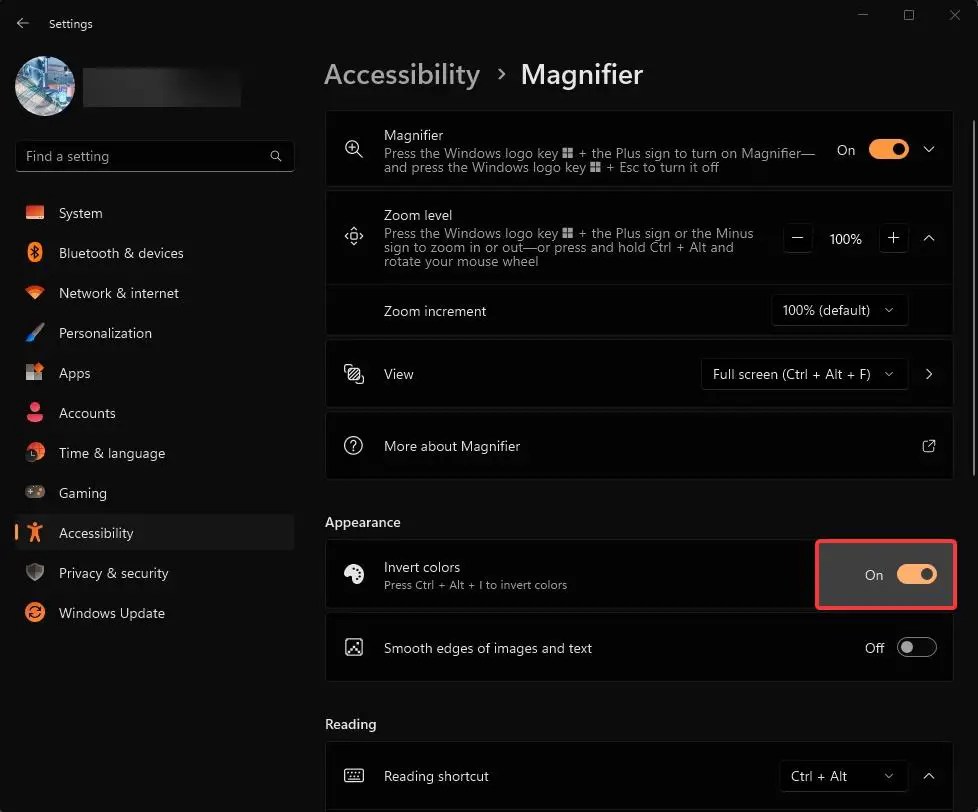Maximize the Settings window
The height and width of the screenshot is (812, 978).
click(x=909, y=15)
